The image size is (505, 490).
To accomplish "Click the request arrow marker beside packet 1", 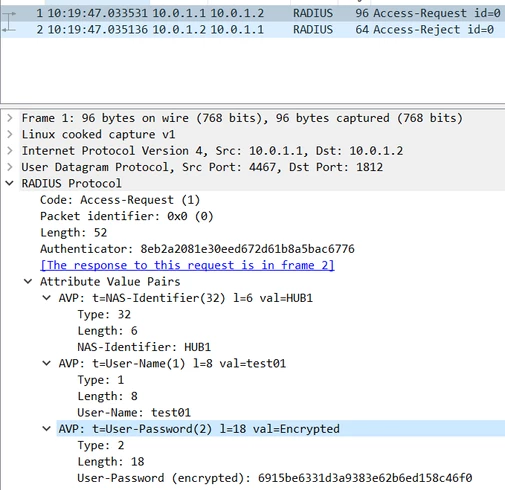I will pyautogui.click(x=9, y=14).
